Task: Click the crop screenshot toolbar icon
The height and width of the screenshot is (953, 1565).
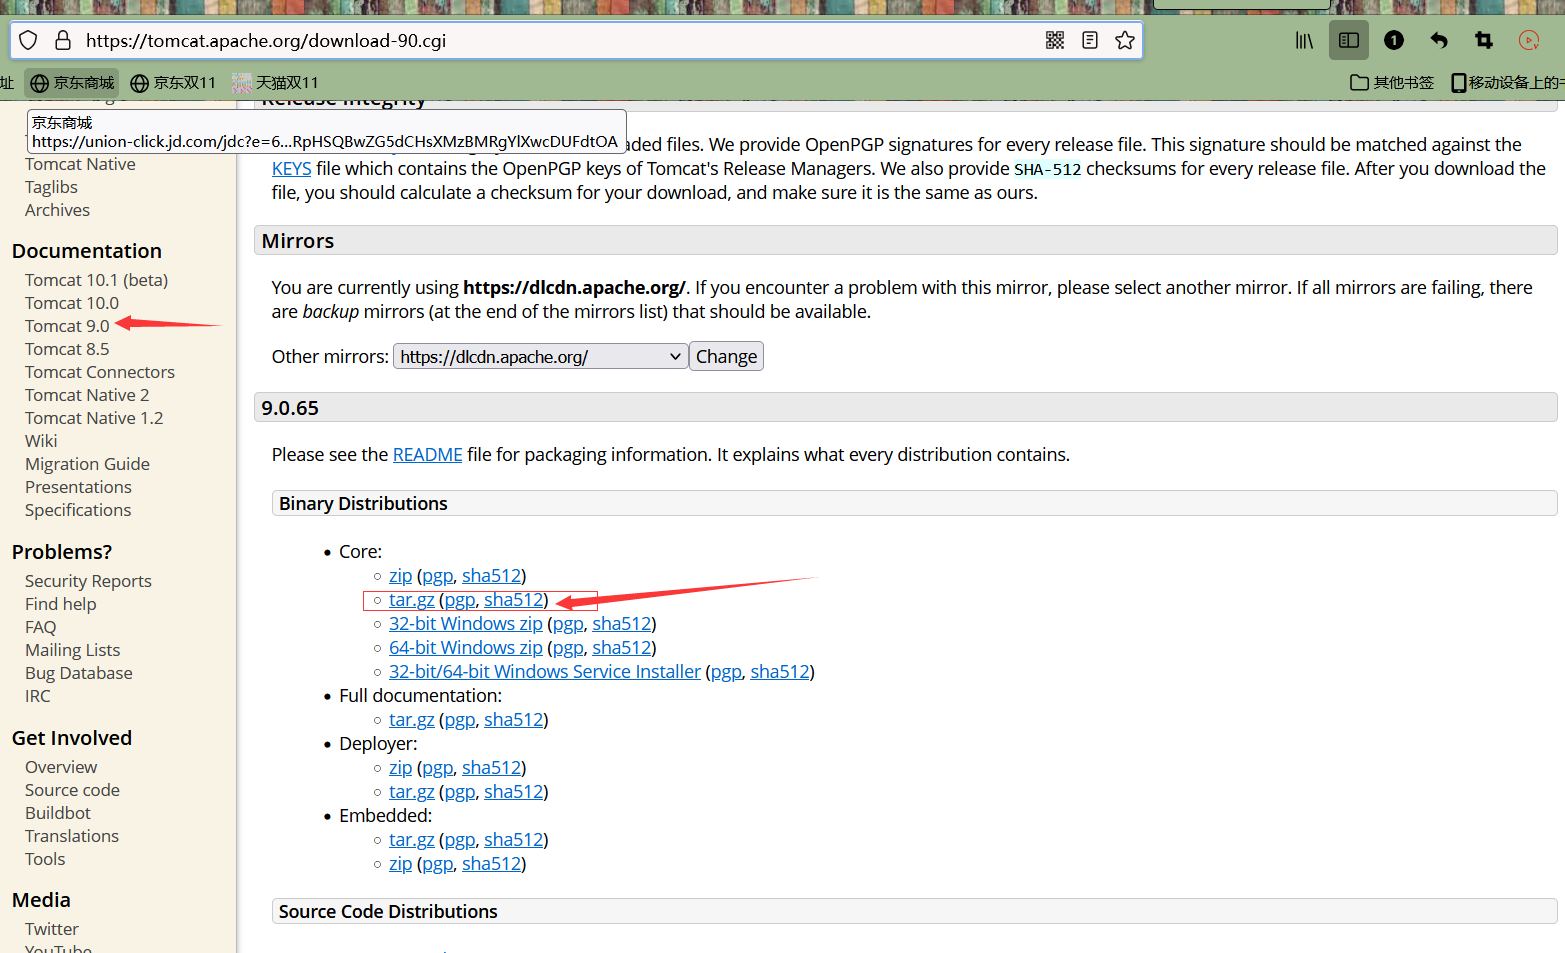Action: (1484, 40)
